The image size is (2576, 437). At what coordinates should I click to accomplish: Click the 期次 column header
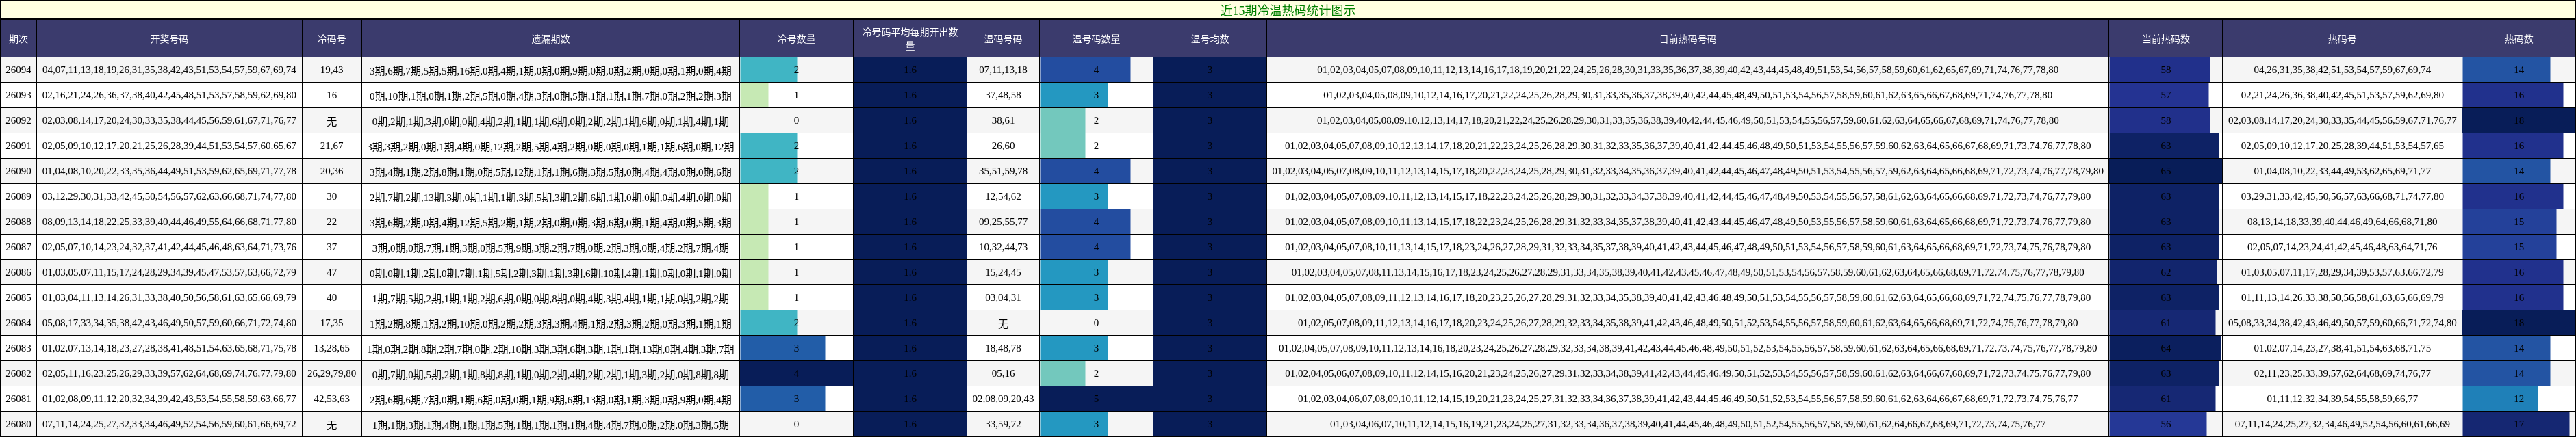18,39
